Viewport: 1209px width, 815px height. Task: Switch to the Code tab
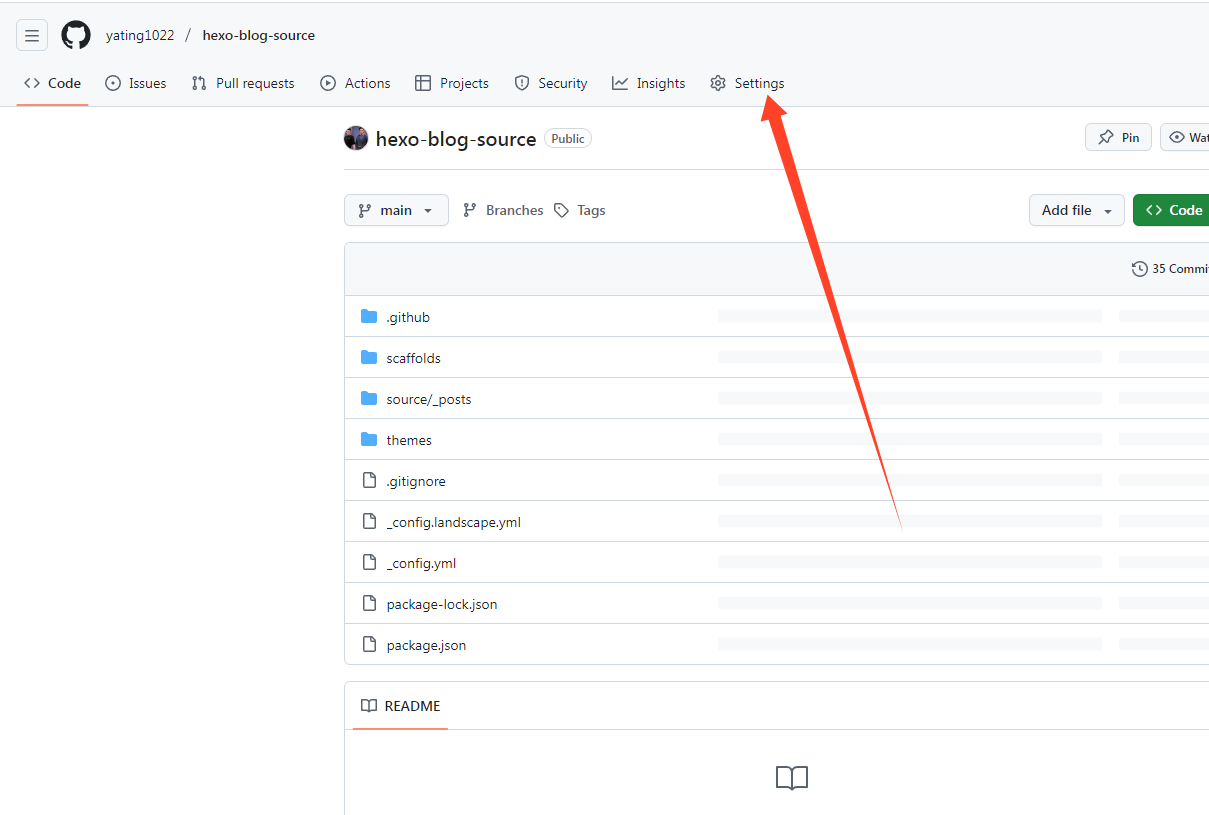pos(53,83)
